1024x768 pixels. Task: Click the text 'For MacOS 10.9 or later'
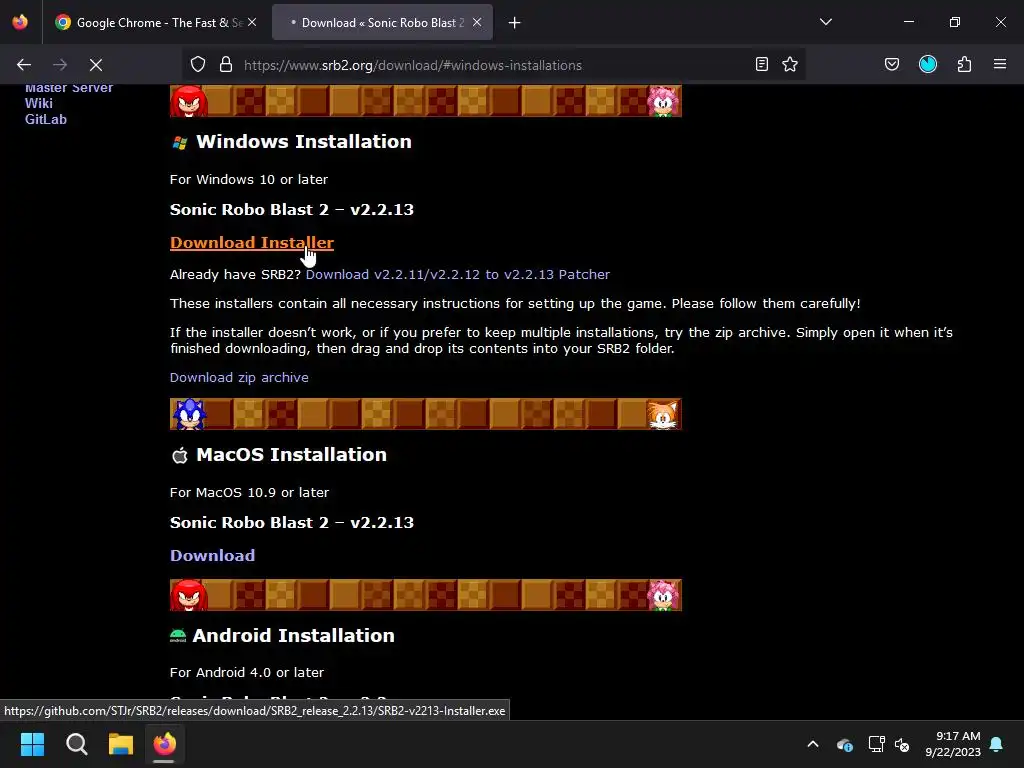249,492
